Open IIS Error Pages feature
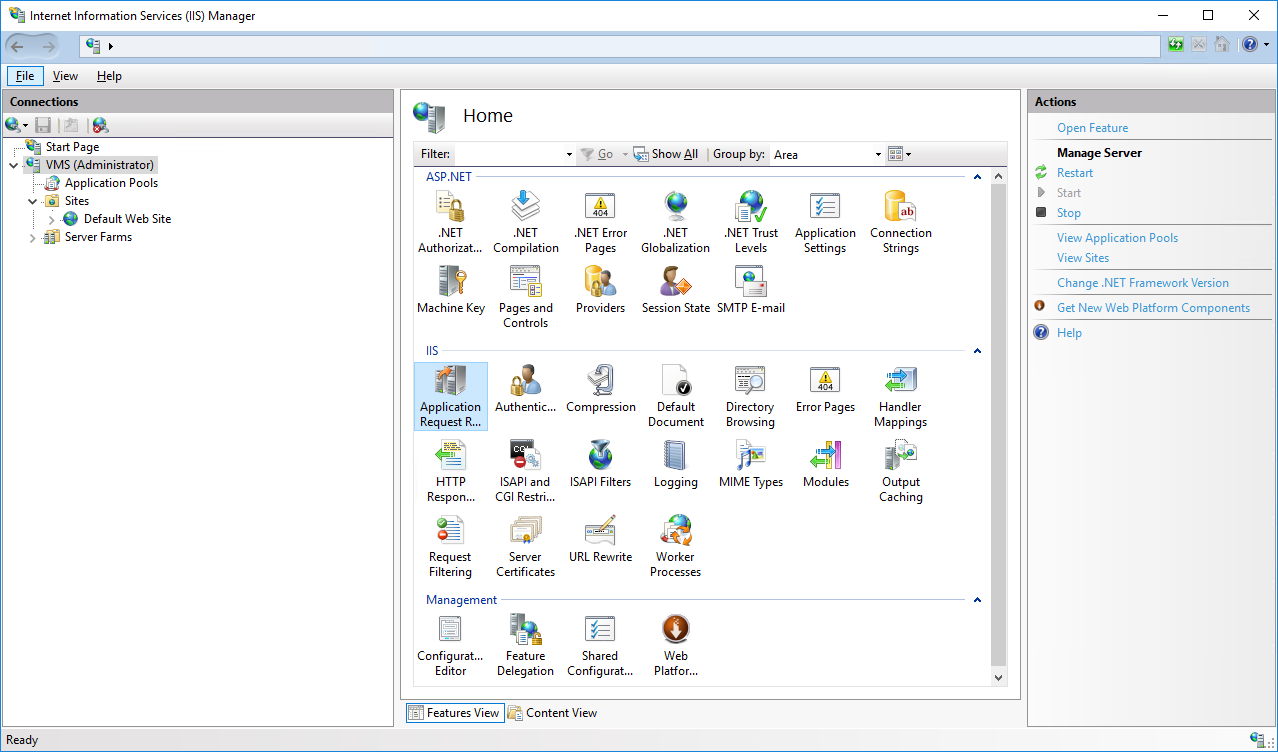The width and height of the screenshot is (1278, 752). pyautogui.click(x=825, y=388)
